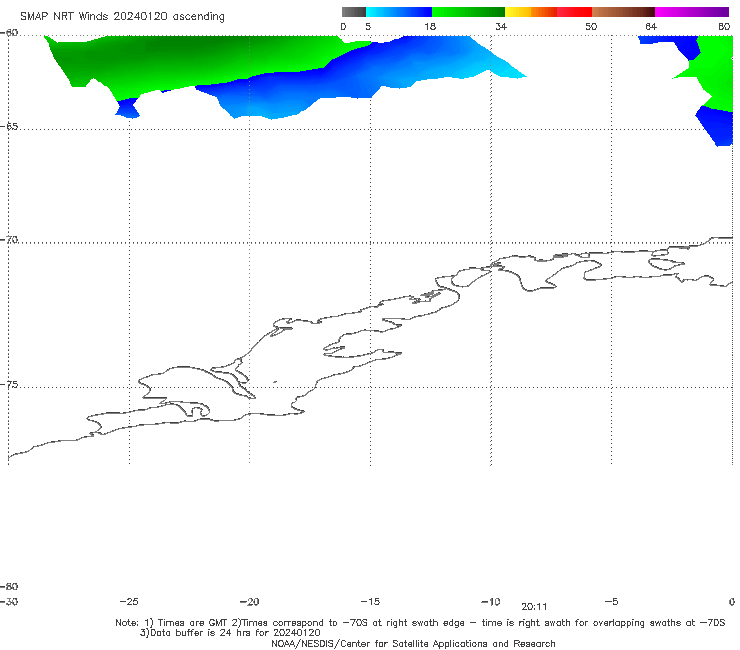The image size is (740, 650).
Task: Click the color bar label "80"
Action: pyautogui.click(x=724, y=26)
